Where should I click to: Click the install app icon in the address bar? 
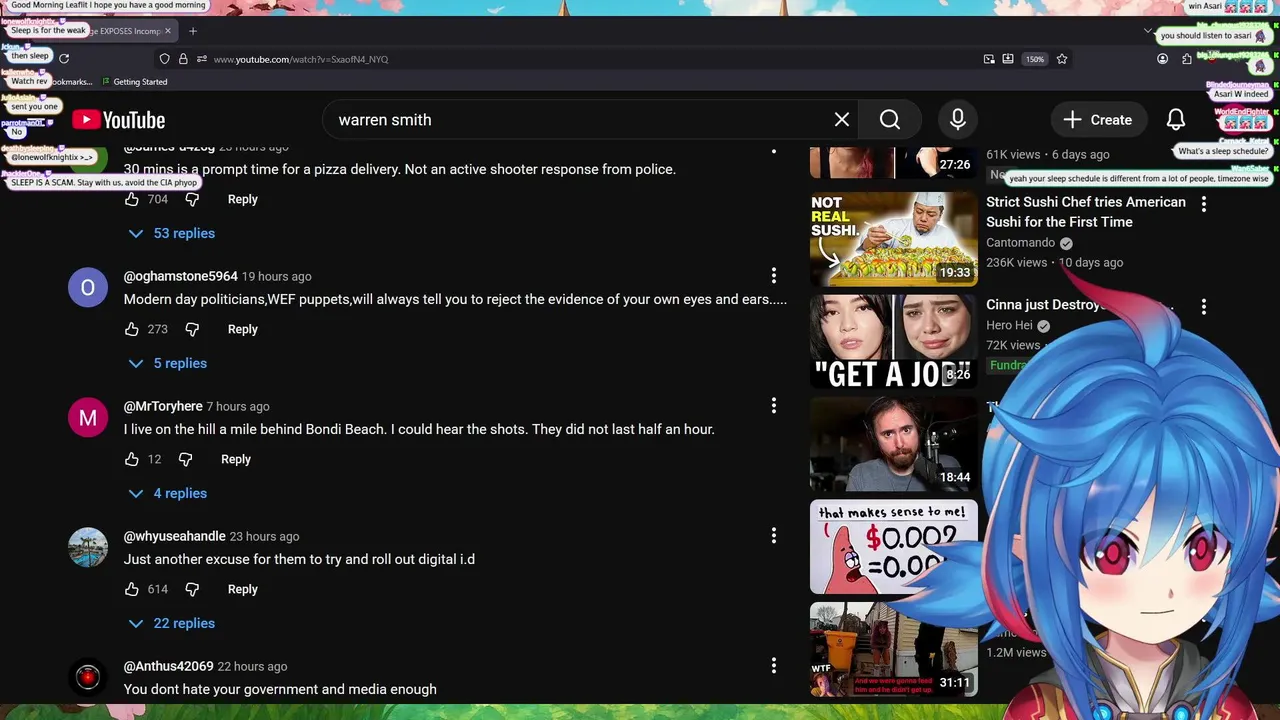tap(1008, 59)
